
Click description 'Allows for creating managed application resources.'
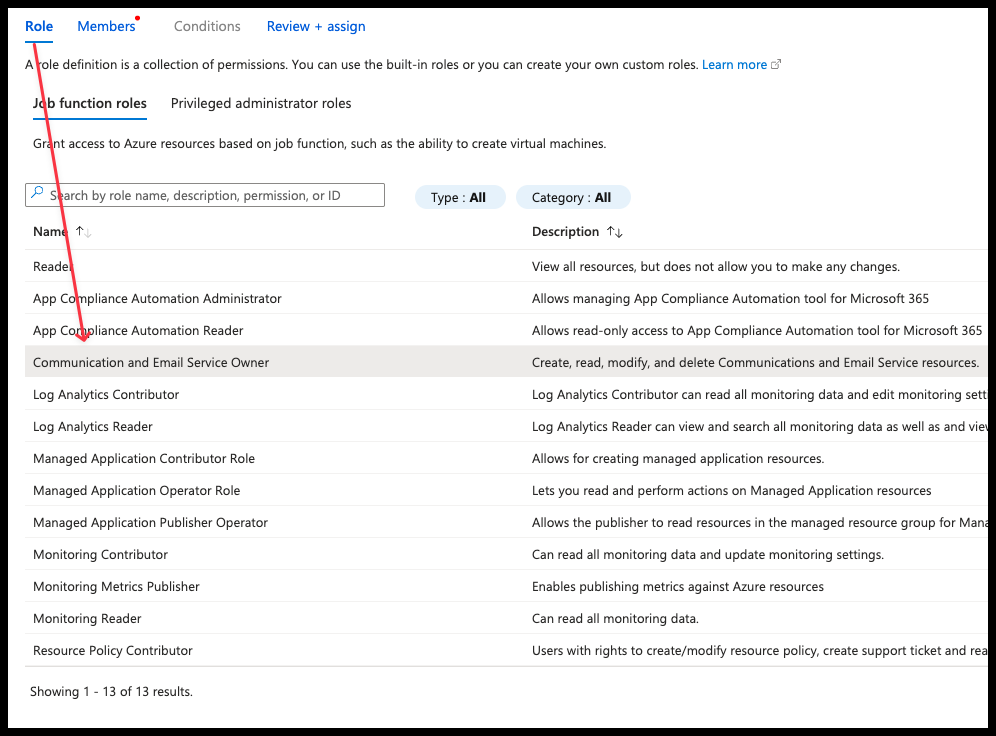678,458
